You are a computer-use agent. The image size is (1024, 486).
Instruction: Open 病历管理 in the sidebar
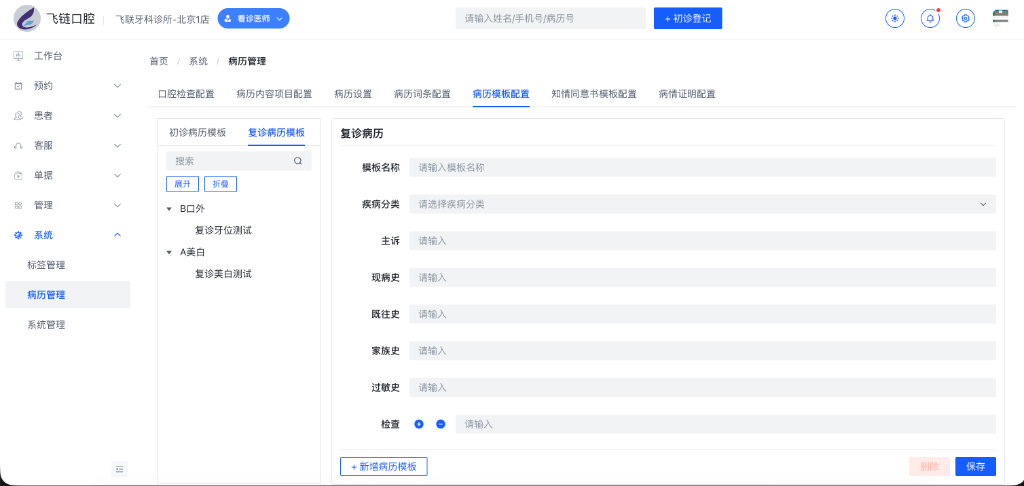pos(46,295)
